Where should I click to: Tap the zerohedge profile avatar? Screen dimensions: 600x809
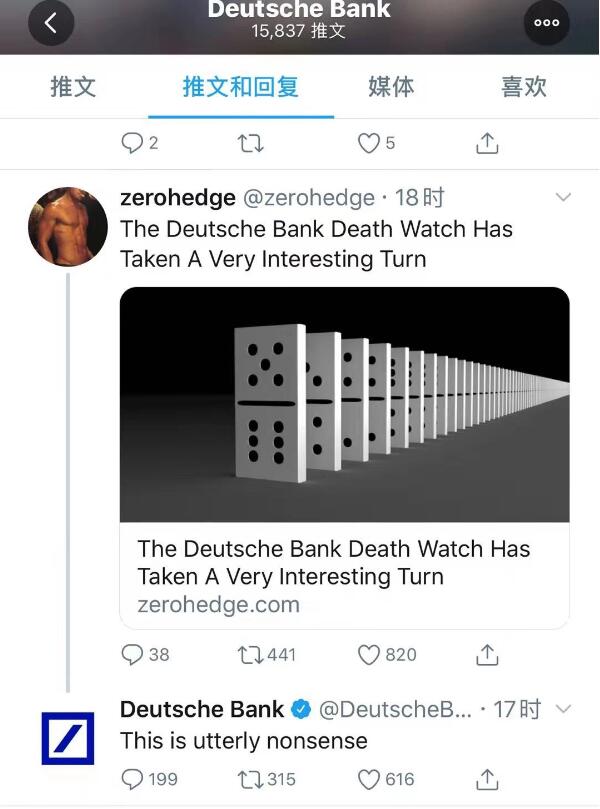(x=68, y=226)
